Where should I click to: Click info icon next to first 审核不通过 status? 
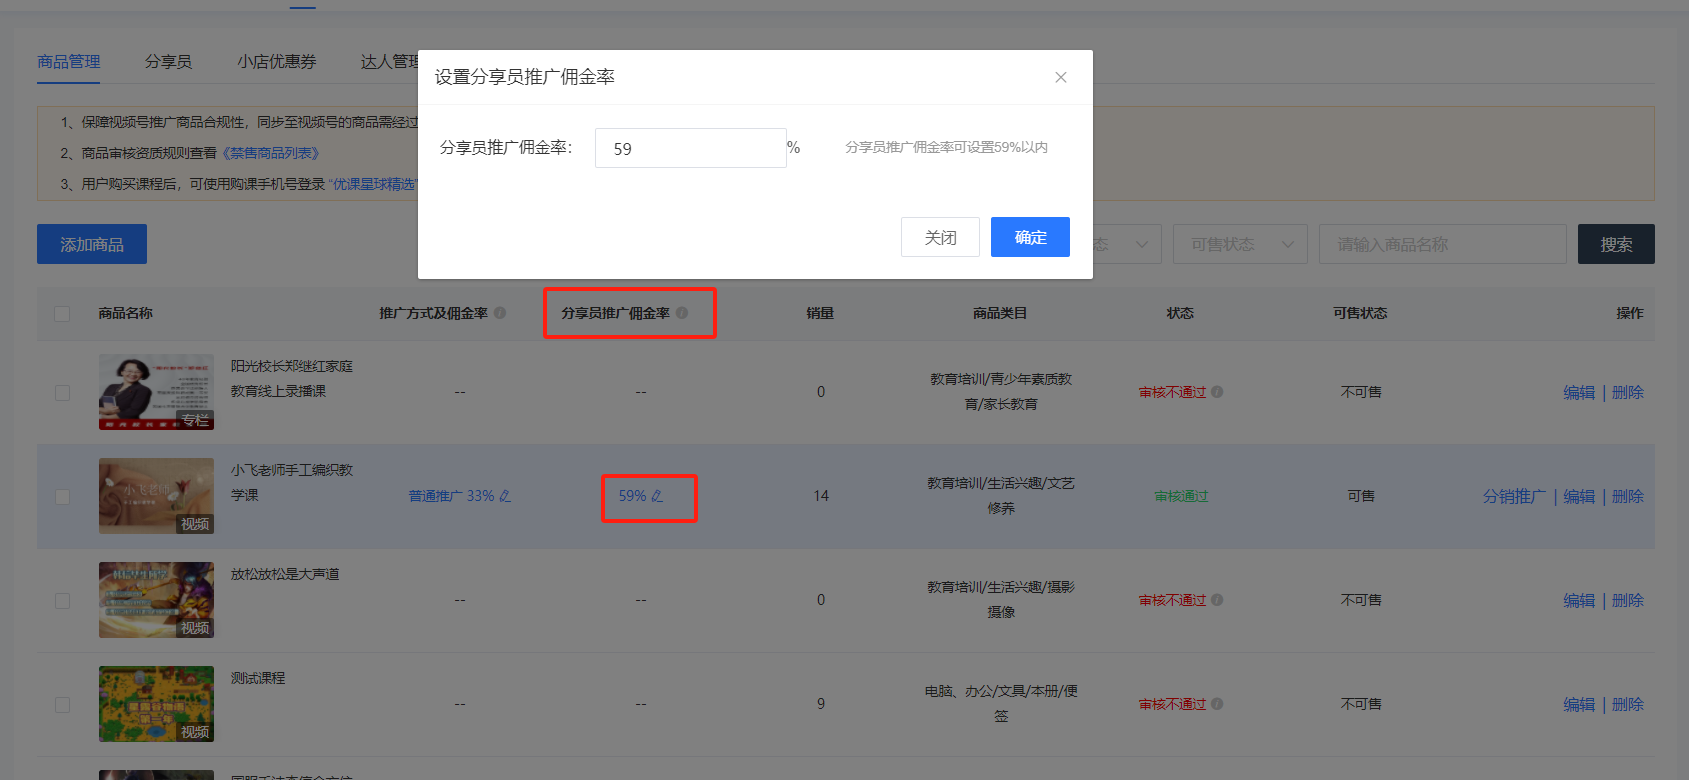click(1217, 392)
